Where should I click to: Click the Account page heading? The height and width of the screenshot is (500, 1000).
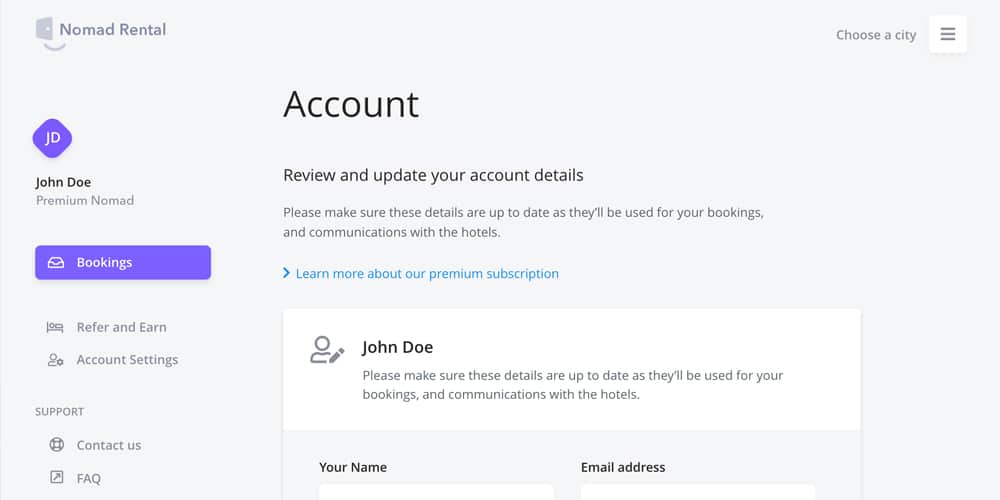pyautogui.click(x=351, y=104)
